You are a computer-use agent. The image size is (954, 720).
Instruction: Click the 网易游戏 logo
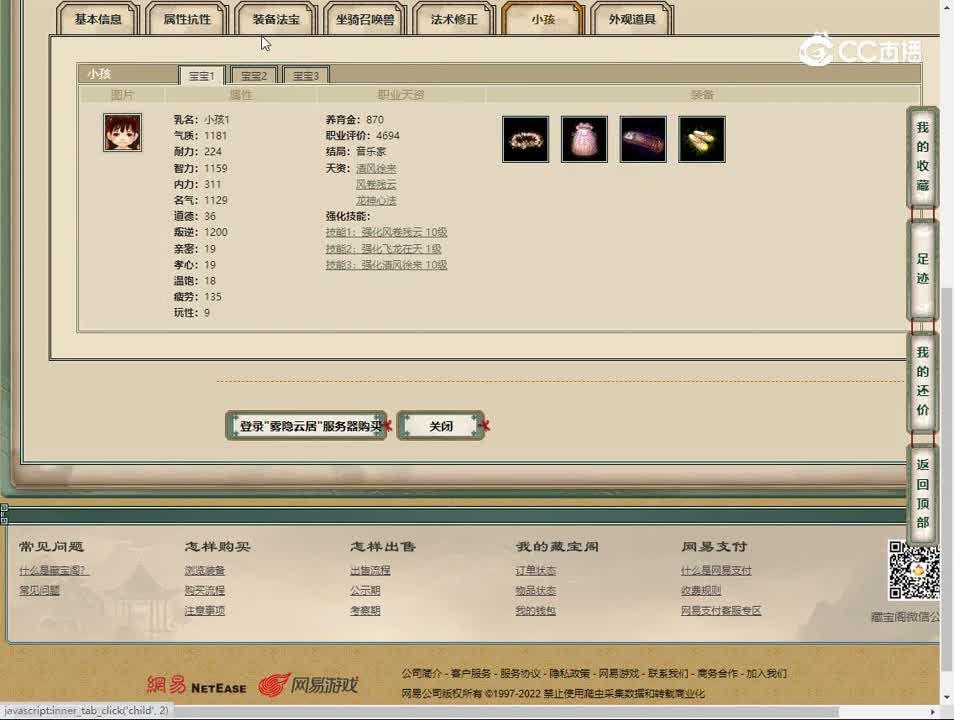click(x=308, y=685)
